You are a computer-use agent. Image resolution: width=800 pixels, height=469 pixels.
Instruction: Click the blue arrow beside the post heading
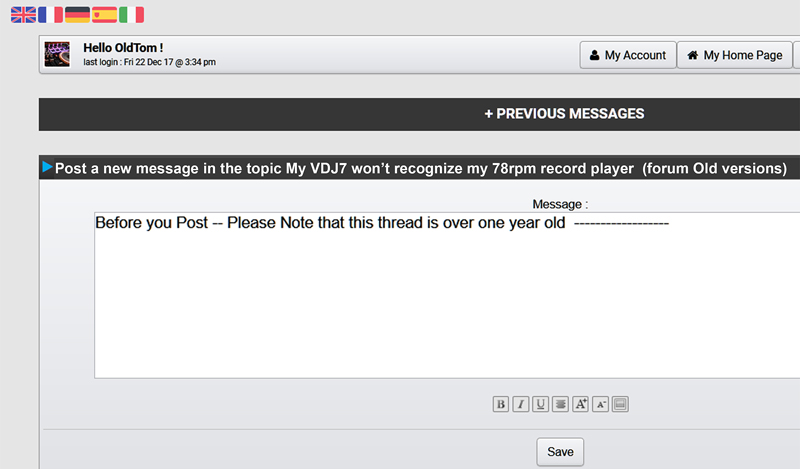(47, 167)
